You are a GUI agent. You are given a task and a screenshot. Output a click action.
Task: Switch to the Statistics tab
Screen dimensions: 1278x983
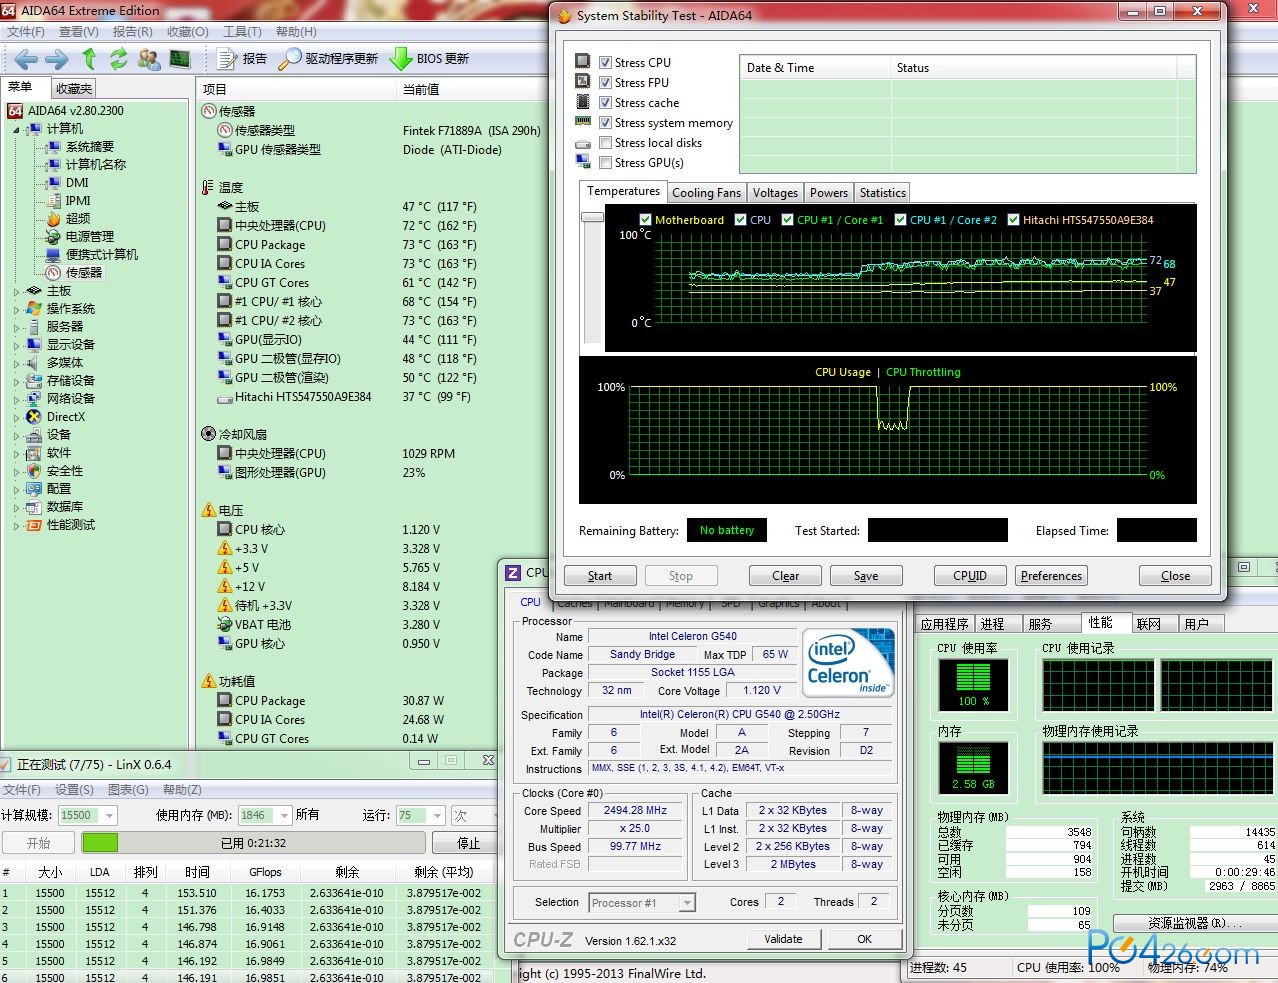882,193
